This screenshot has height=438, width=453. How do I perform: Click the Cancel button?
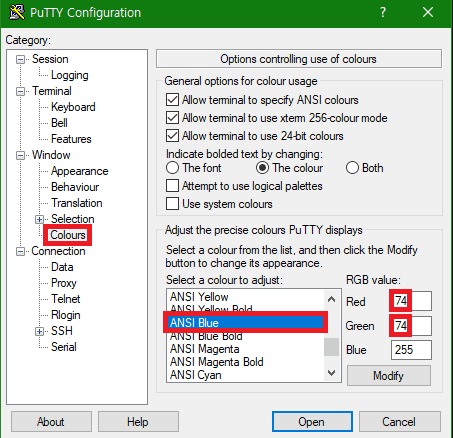[x=399, y=422]
